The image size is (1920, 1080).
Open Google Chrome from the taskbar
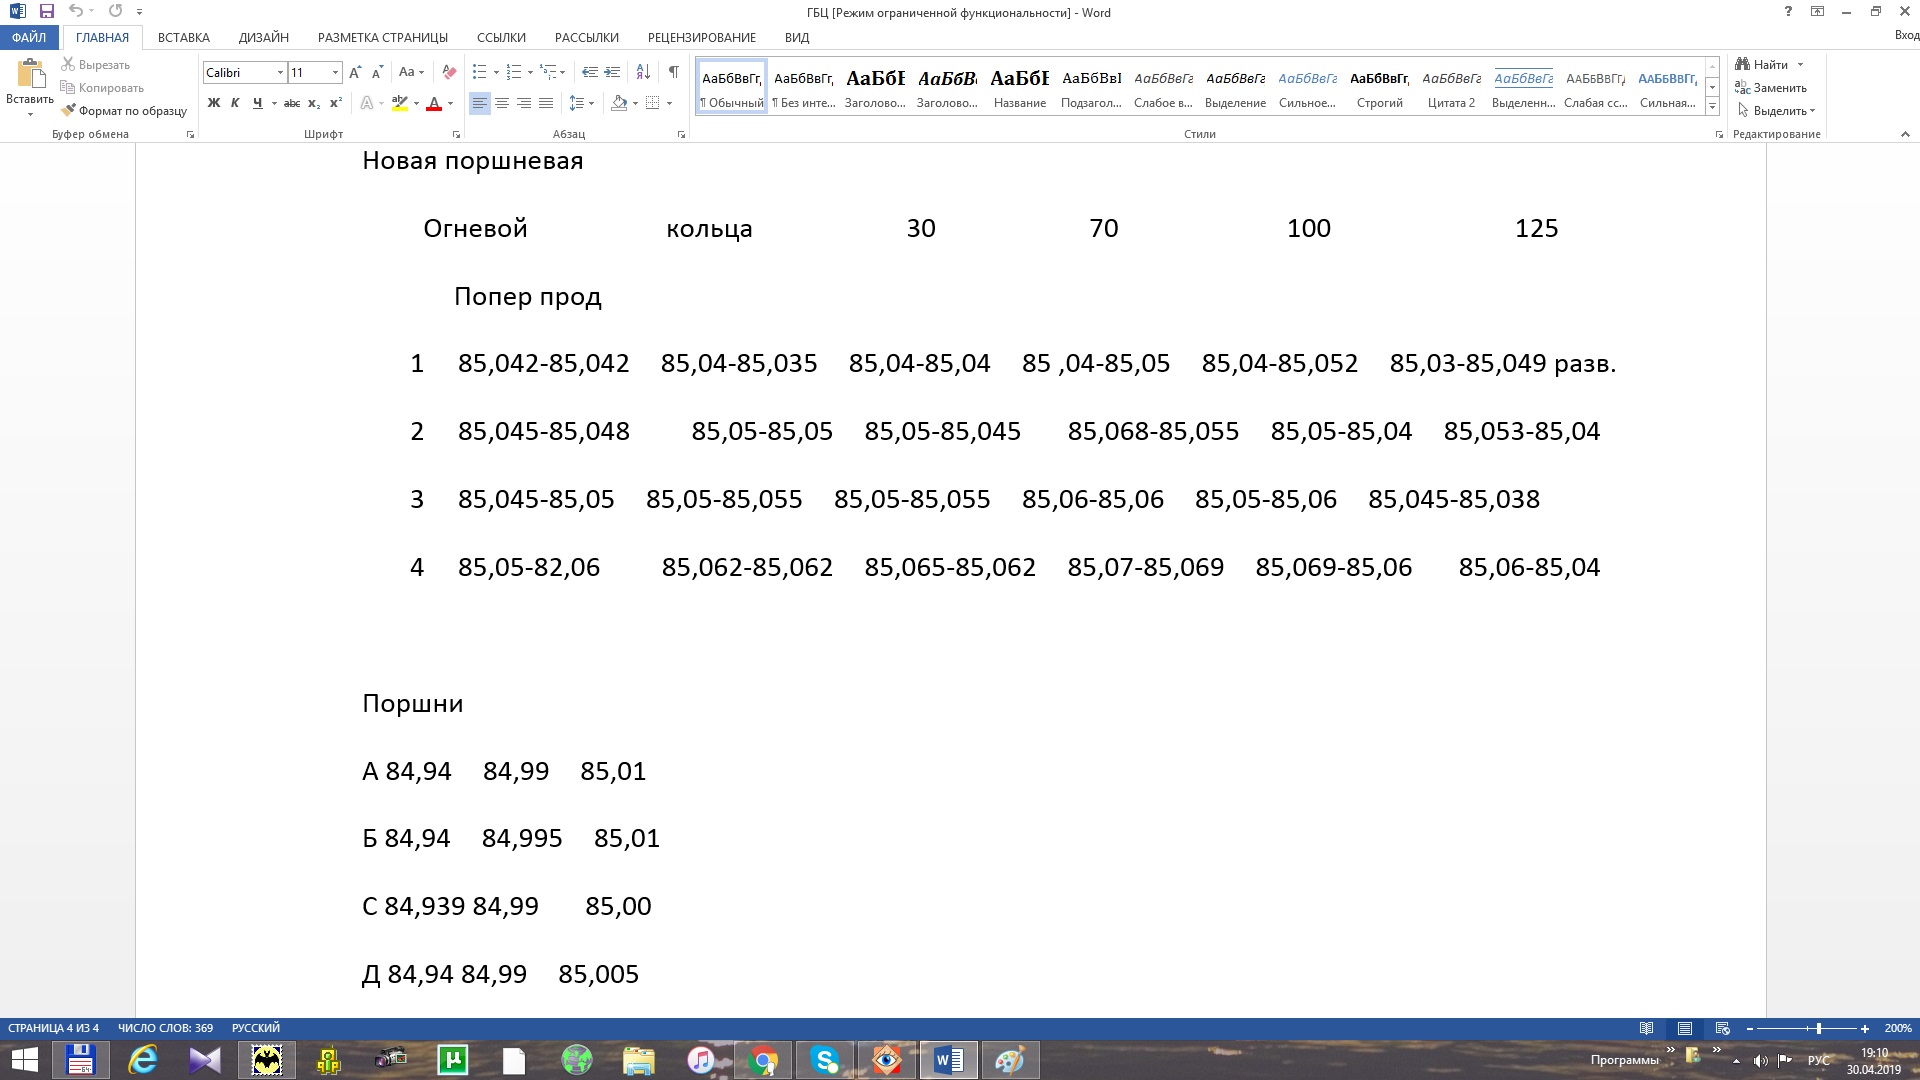[x=763, y=1060]
